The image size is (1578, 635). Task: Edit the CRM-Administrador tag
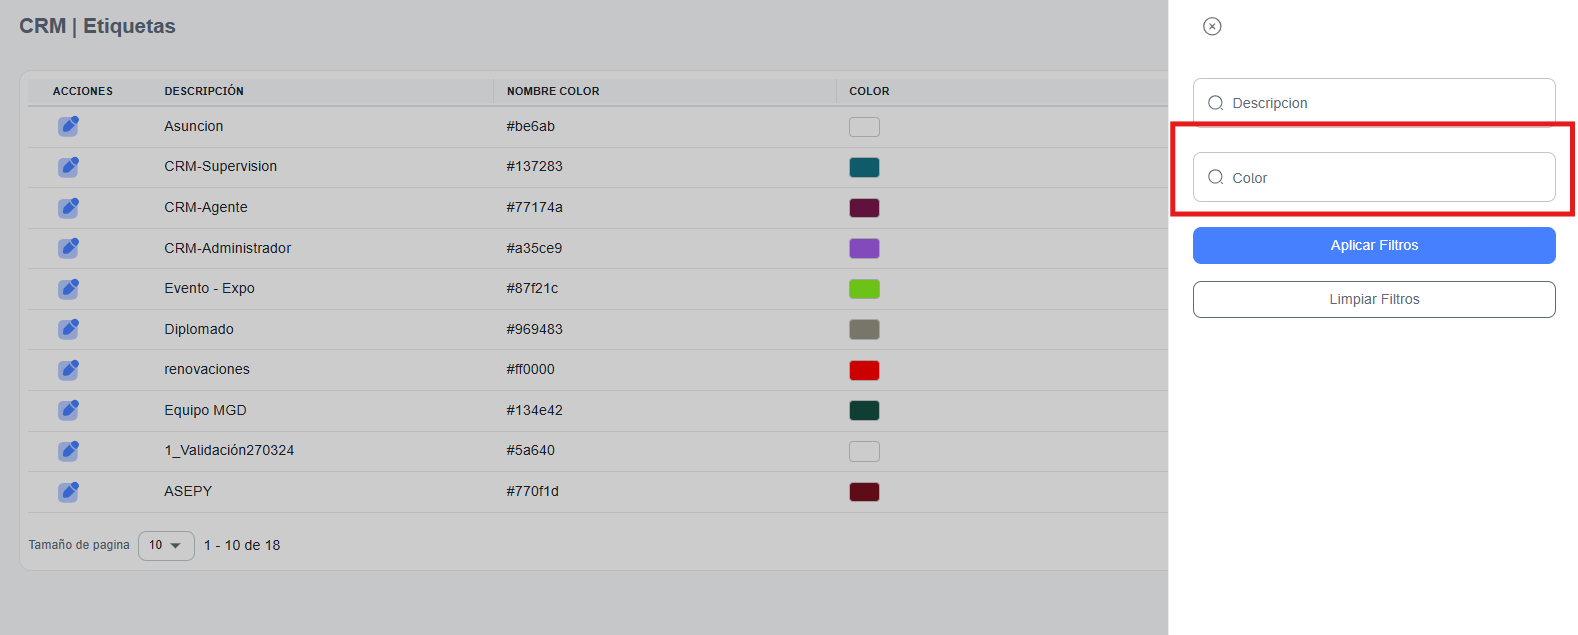(68, 248)
